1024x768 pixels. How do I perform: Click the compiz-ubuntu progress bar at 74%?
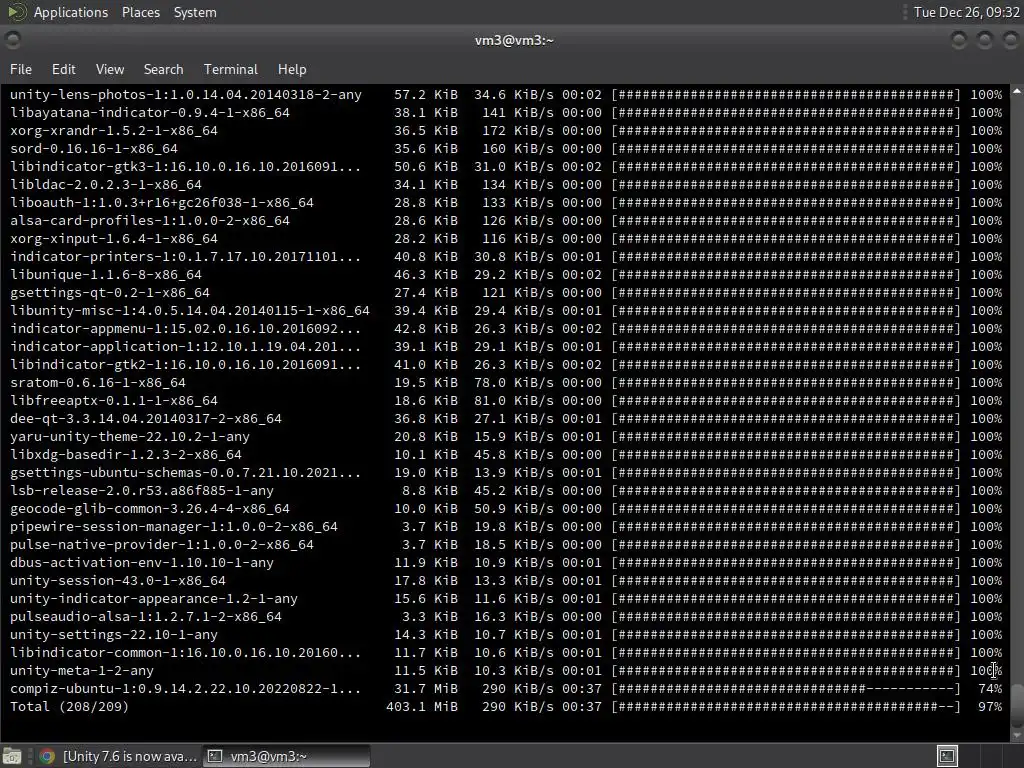(786, 688)
